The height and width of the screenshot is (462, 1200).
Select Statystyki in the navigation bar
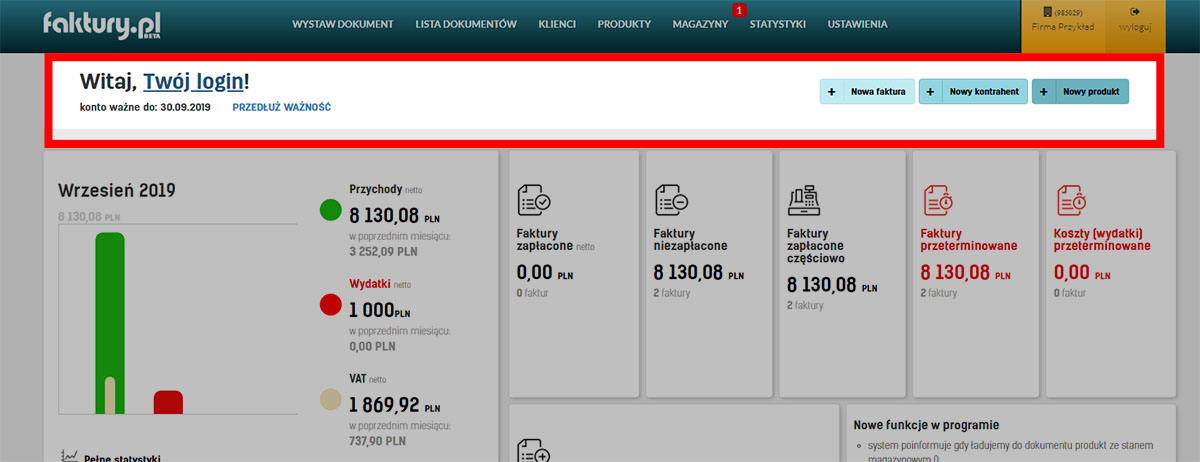pos(777,24)
